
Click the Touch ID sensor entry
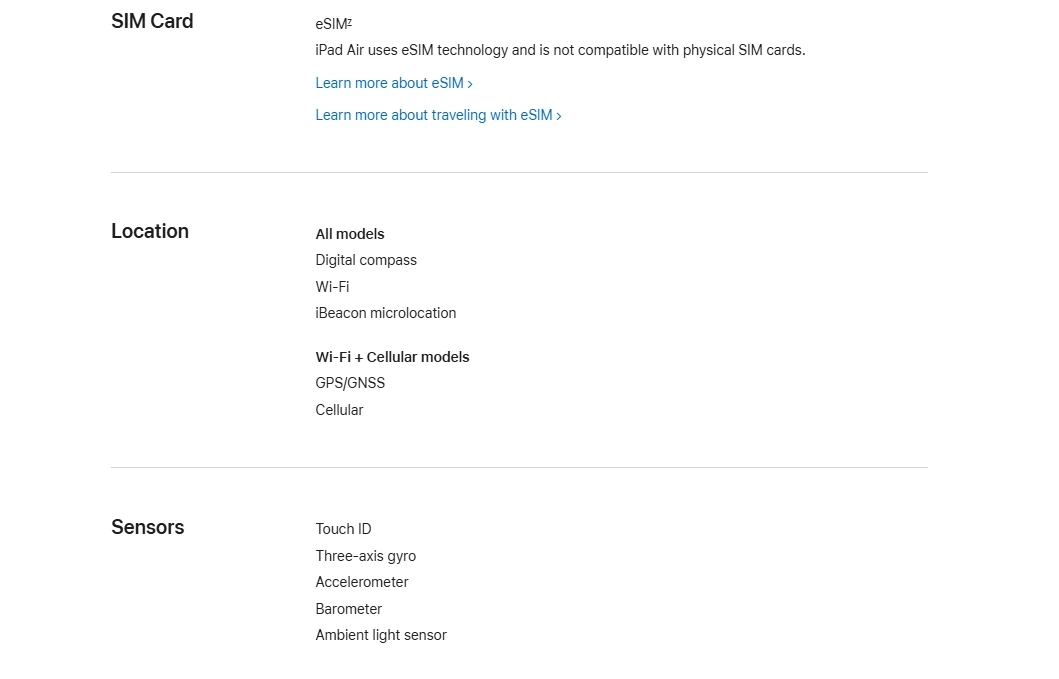pyautogui.click(x=343, y=529)
